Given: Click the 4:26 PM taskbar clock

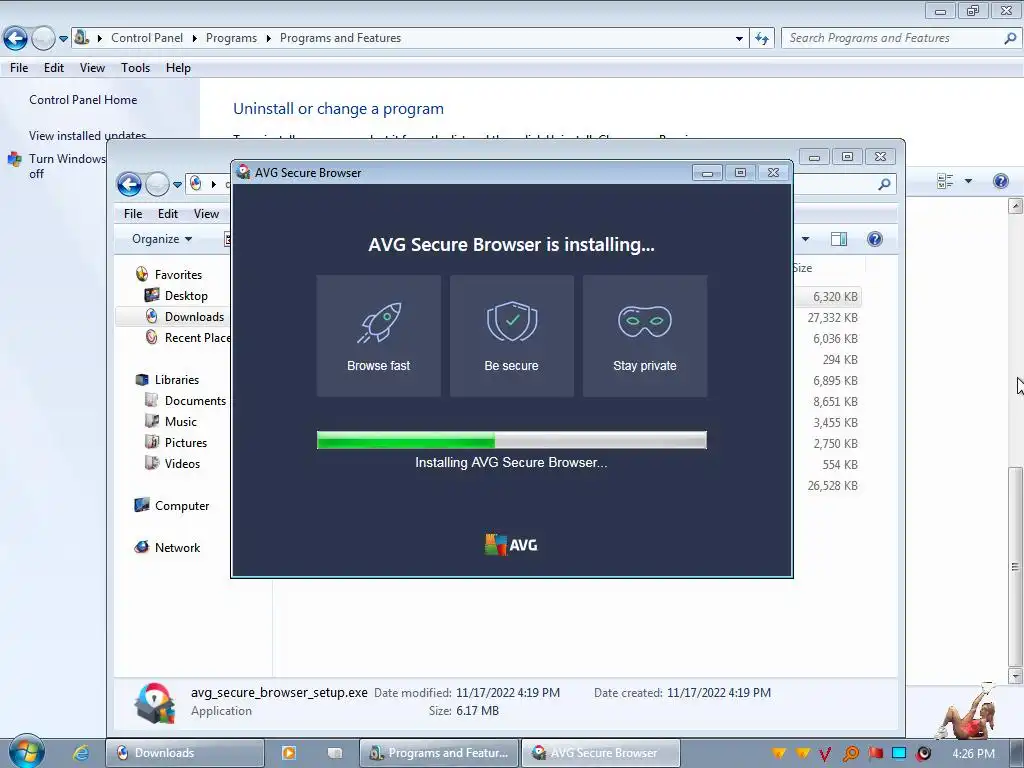Looking at the screenshot, I should point(973,754).
